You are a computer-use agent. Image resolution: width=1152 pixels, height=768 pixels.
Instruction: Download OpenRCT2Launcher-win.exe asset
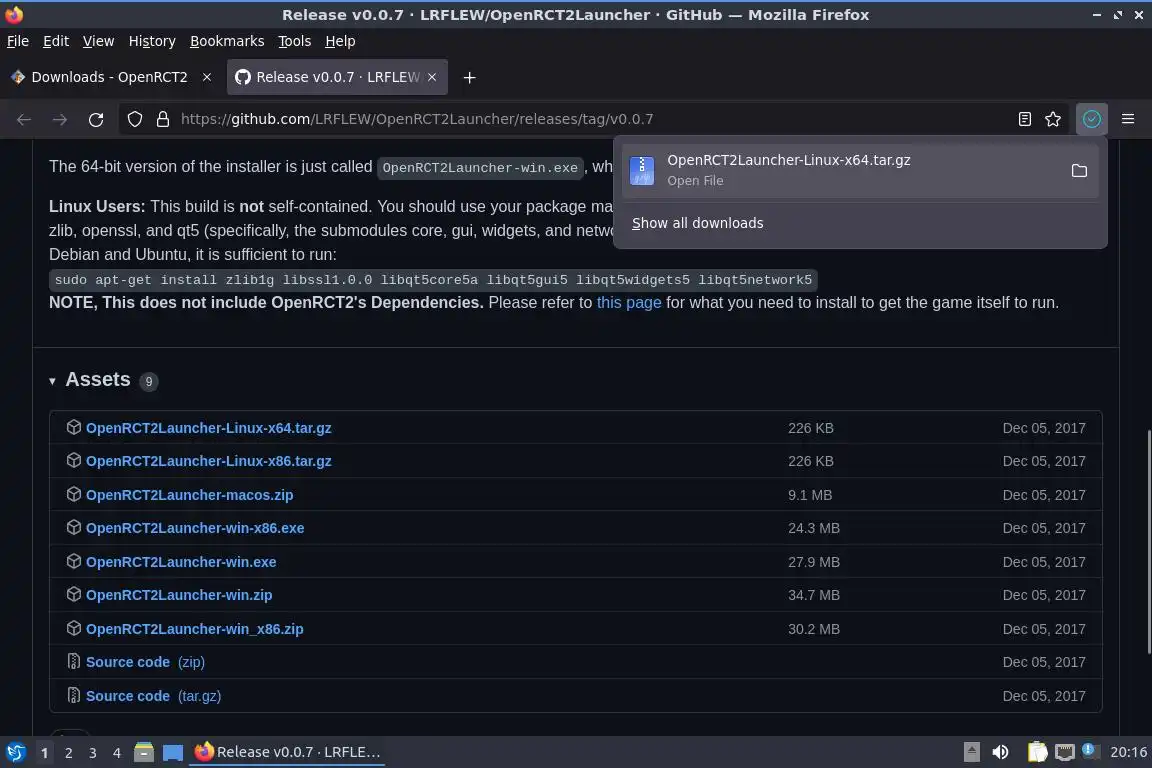(x=181, y=561)
